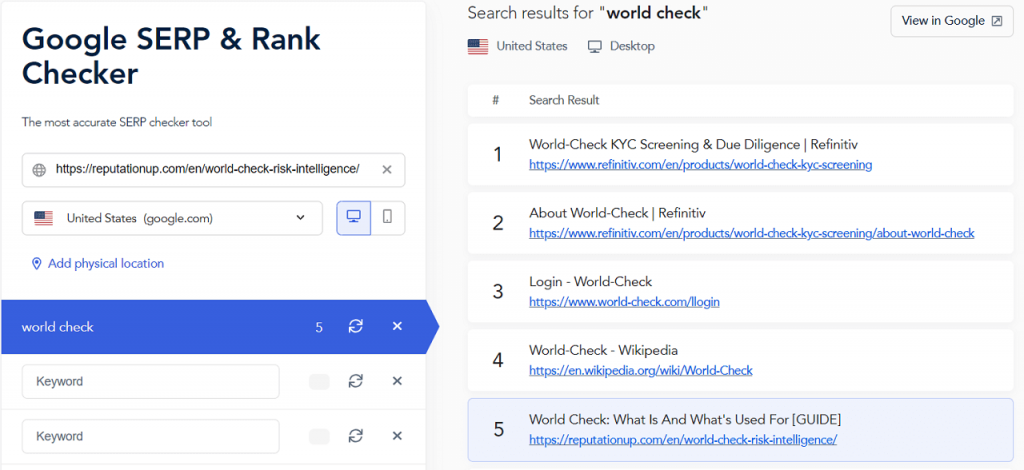
Task: Click the 'Search Result' column header
Action: 564,100
